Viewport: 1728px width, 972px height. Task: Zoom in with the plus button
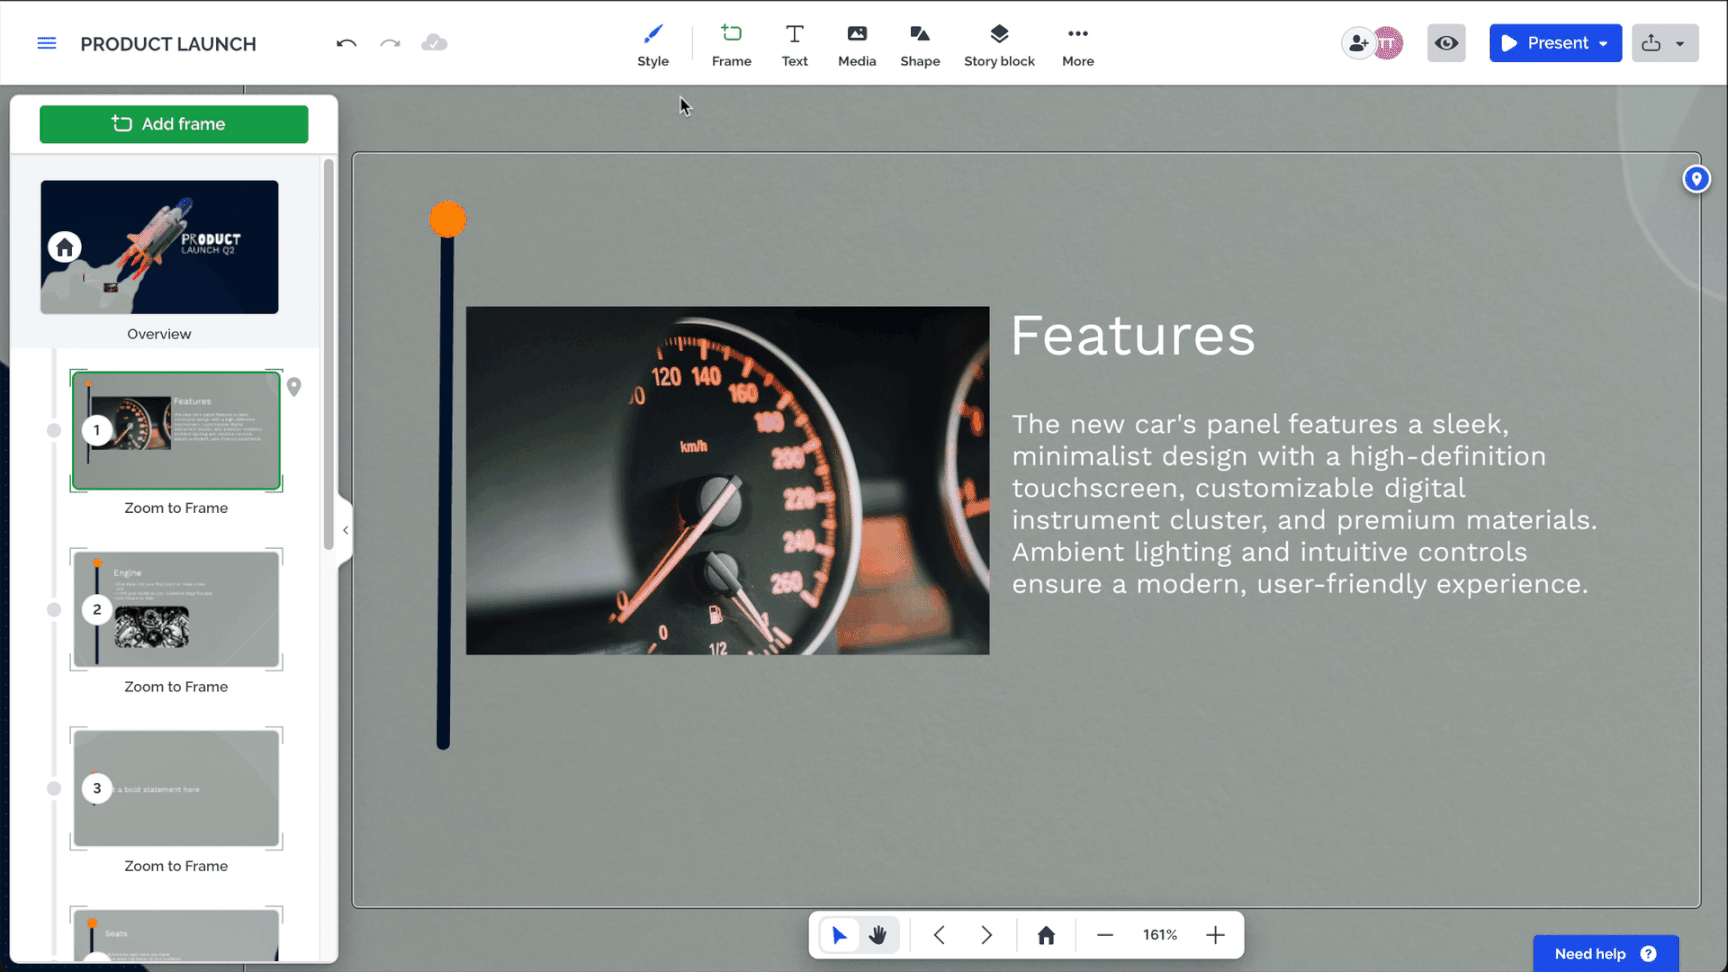[x=1215, y=935]
